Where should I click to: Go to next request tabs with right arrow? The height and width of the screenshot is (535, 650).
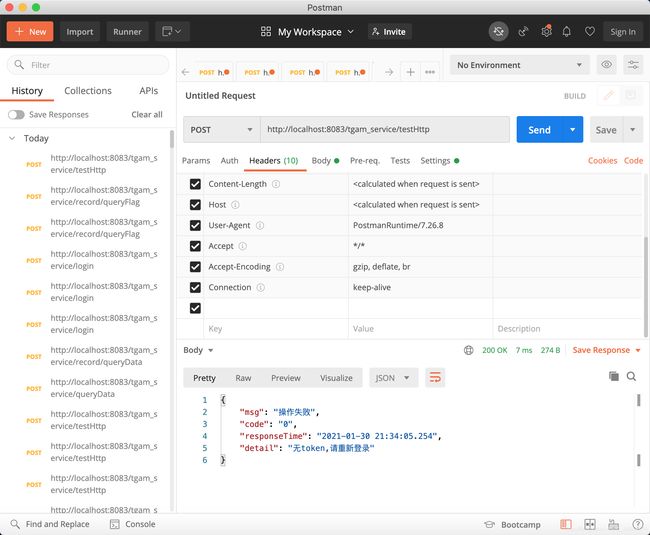[x=389, y=72]
